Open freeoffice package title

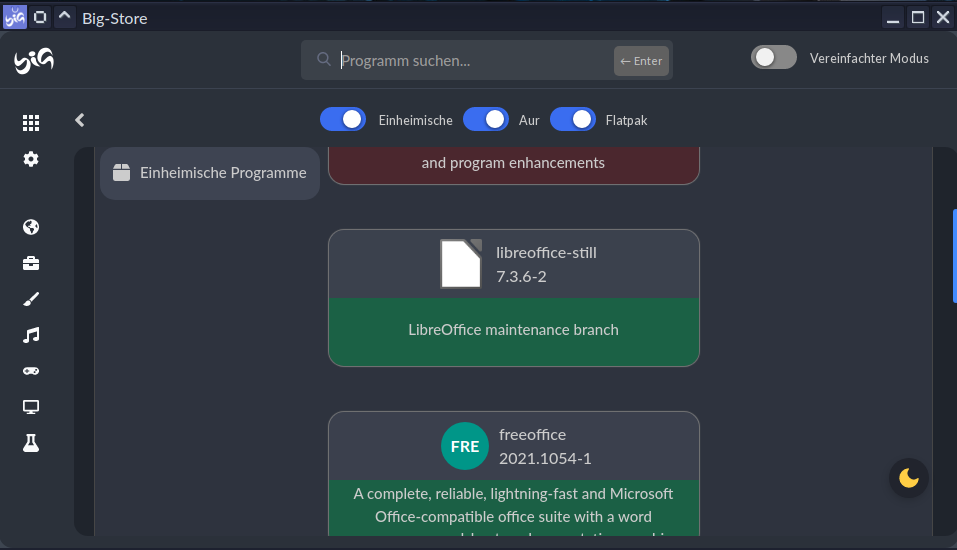(532, 435)
